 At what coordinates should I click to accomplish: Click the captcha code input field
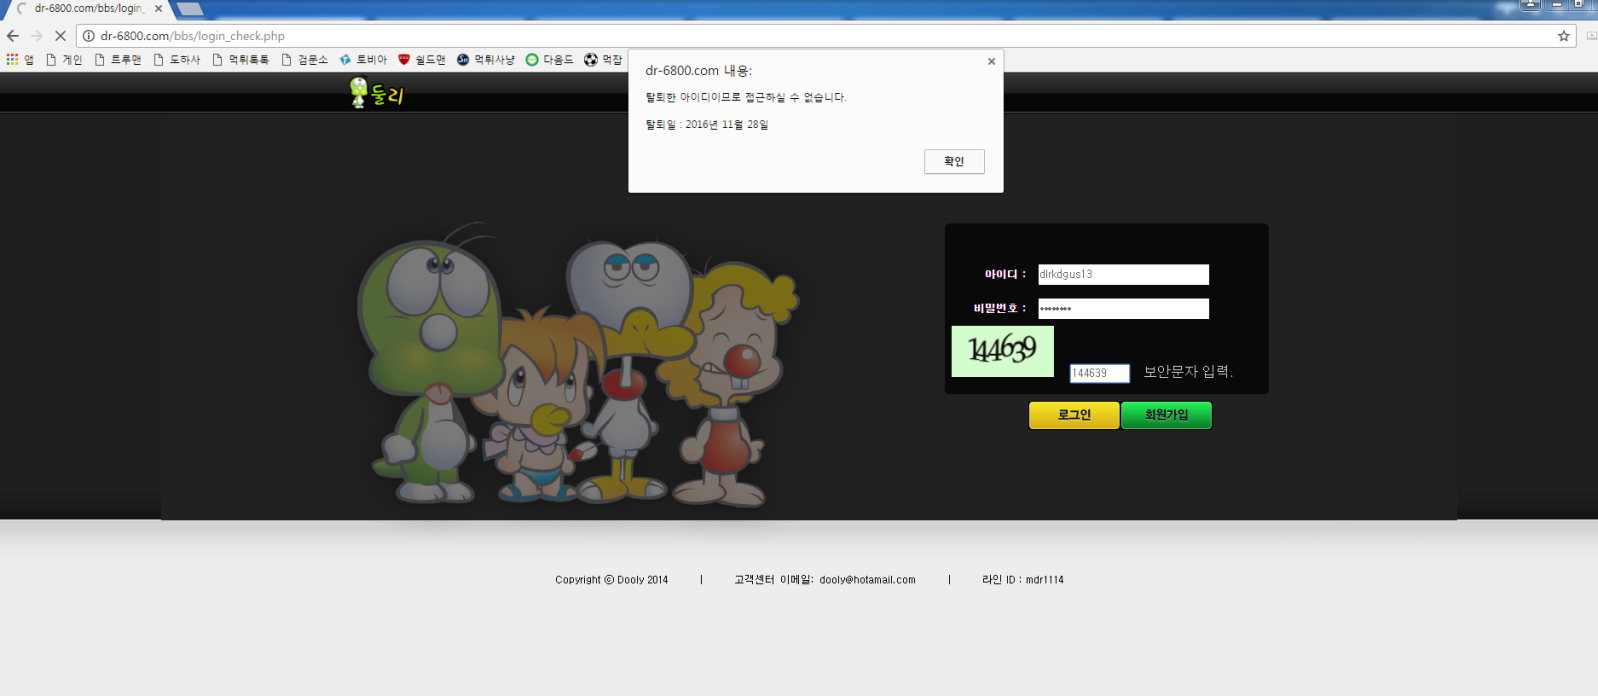[1100, 373]
